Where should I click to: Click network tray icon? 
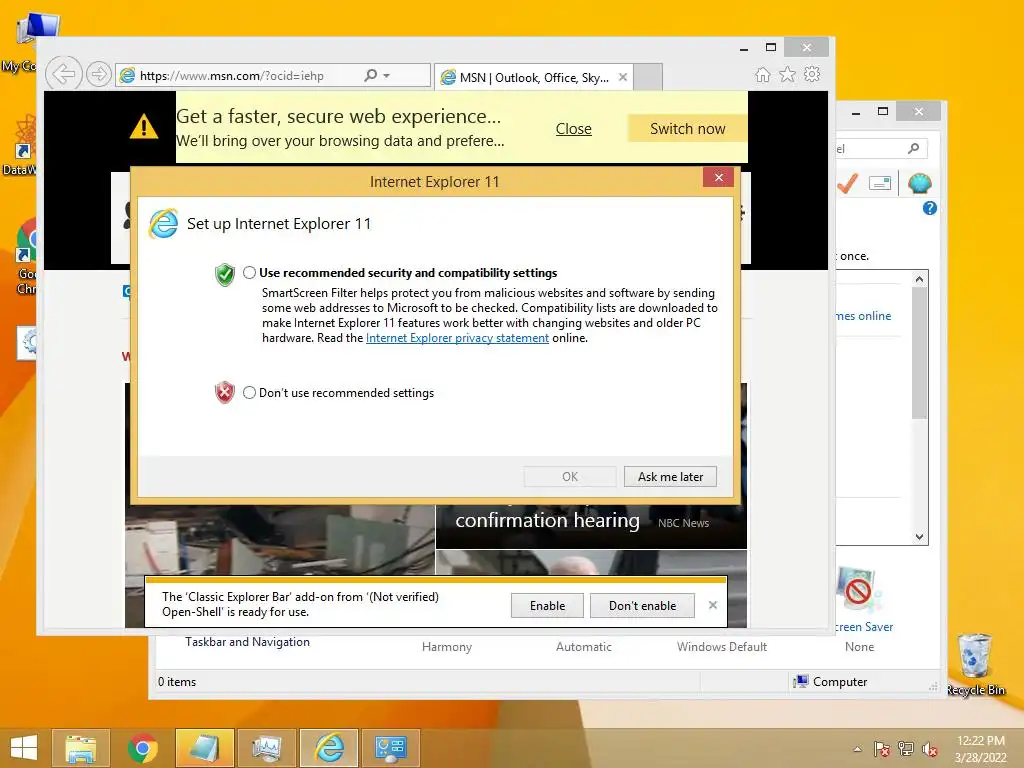click(x=906, y=749)
